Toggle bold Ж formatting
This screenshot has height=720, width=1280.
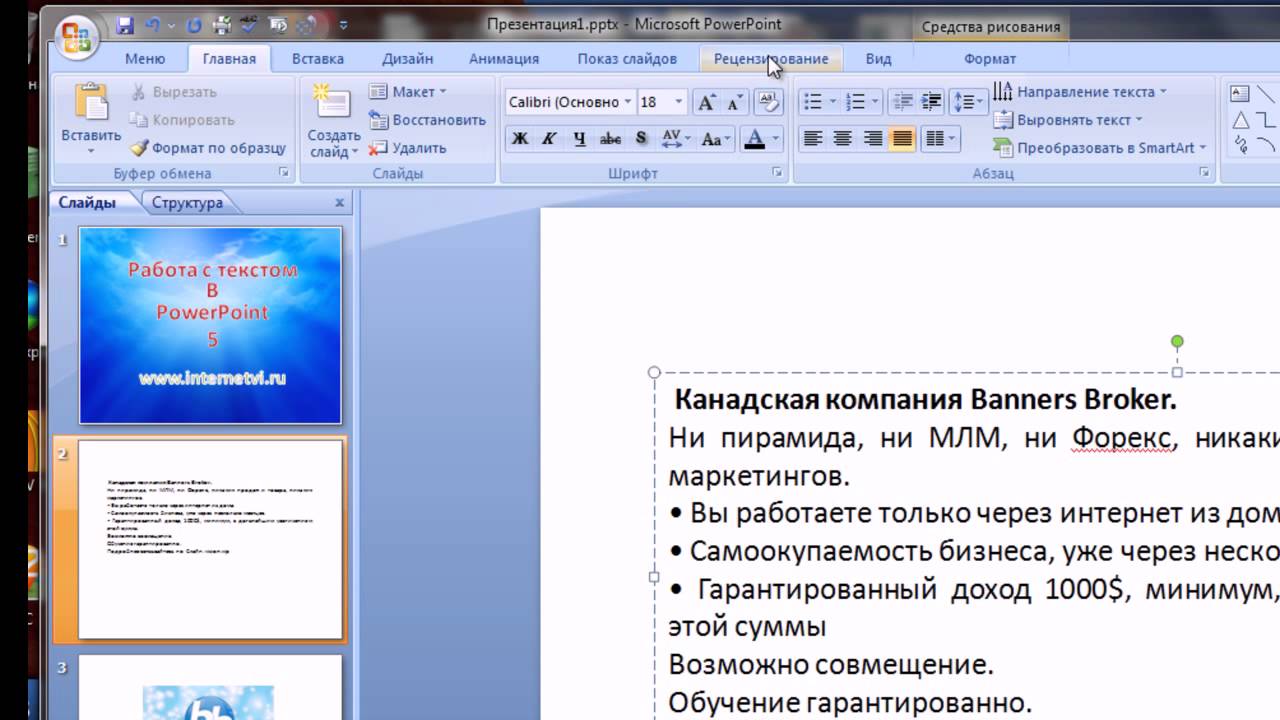coord(519,139)
